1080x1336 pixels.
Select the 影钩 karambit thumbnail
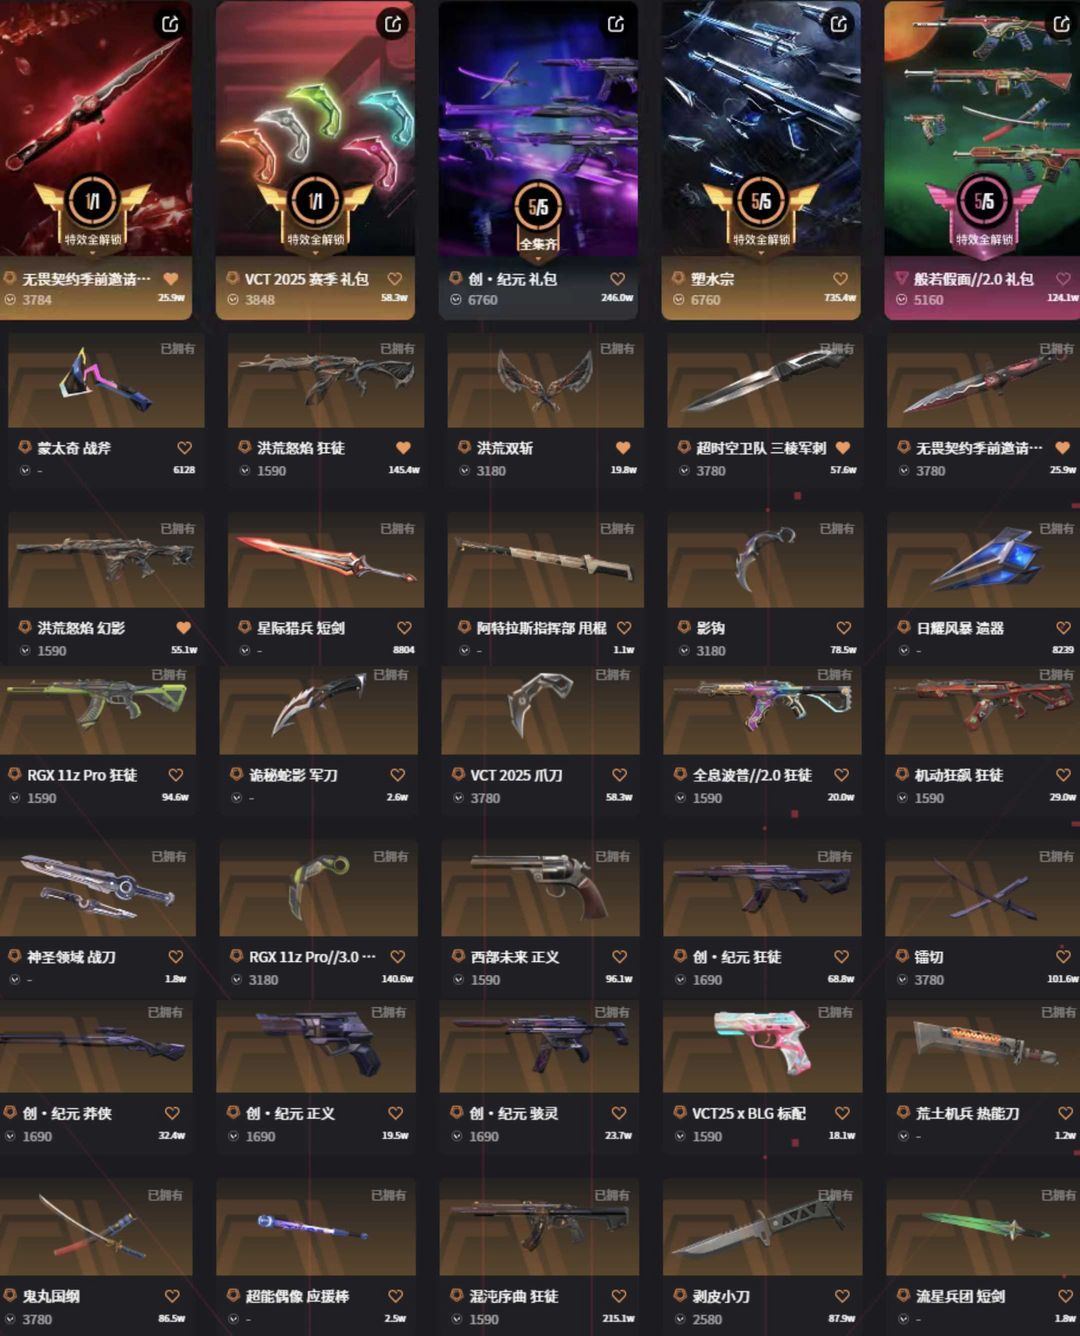765,561
